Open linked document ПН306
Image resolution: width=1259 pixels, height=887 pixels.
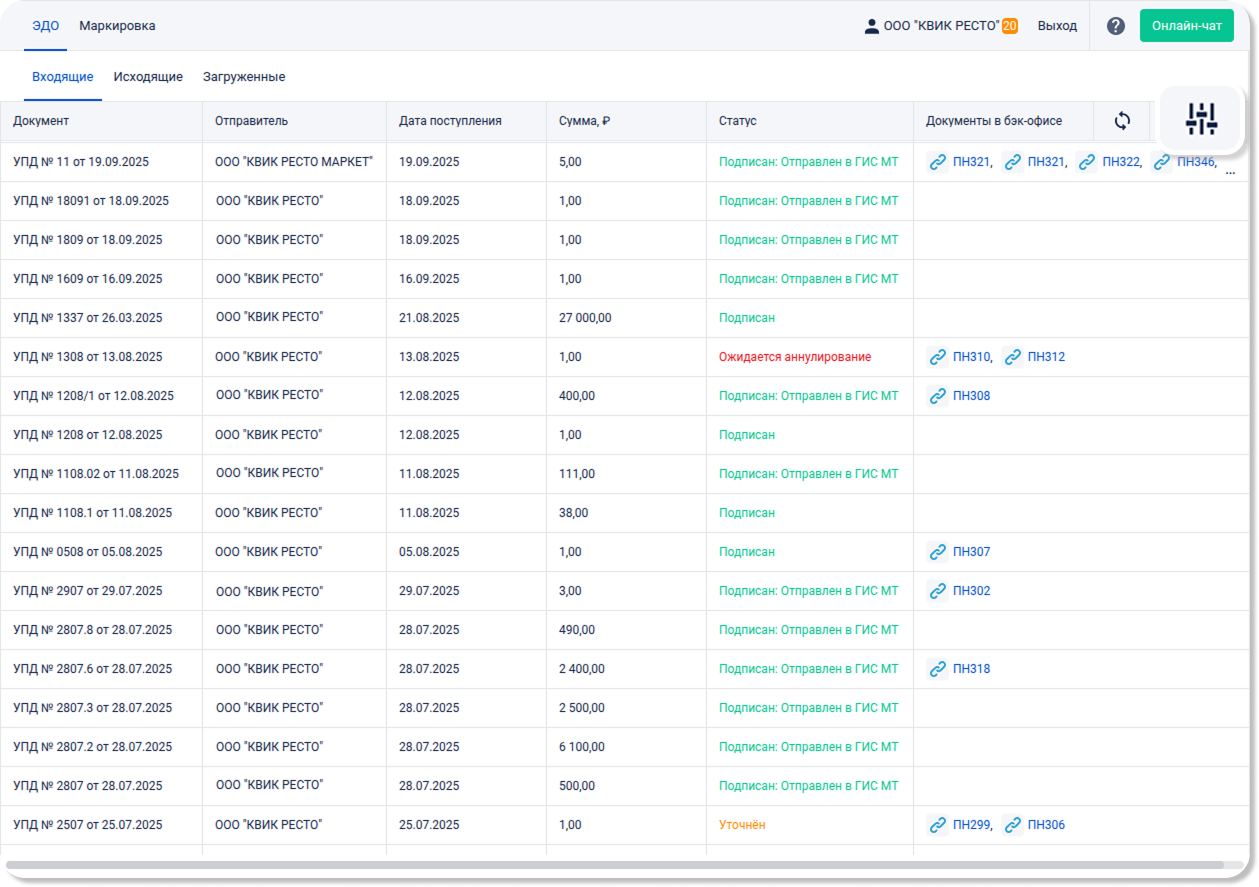point(1046,825)
